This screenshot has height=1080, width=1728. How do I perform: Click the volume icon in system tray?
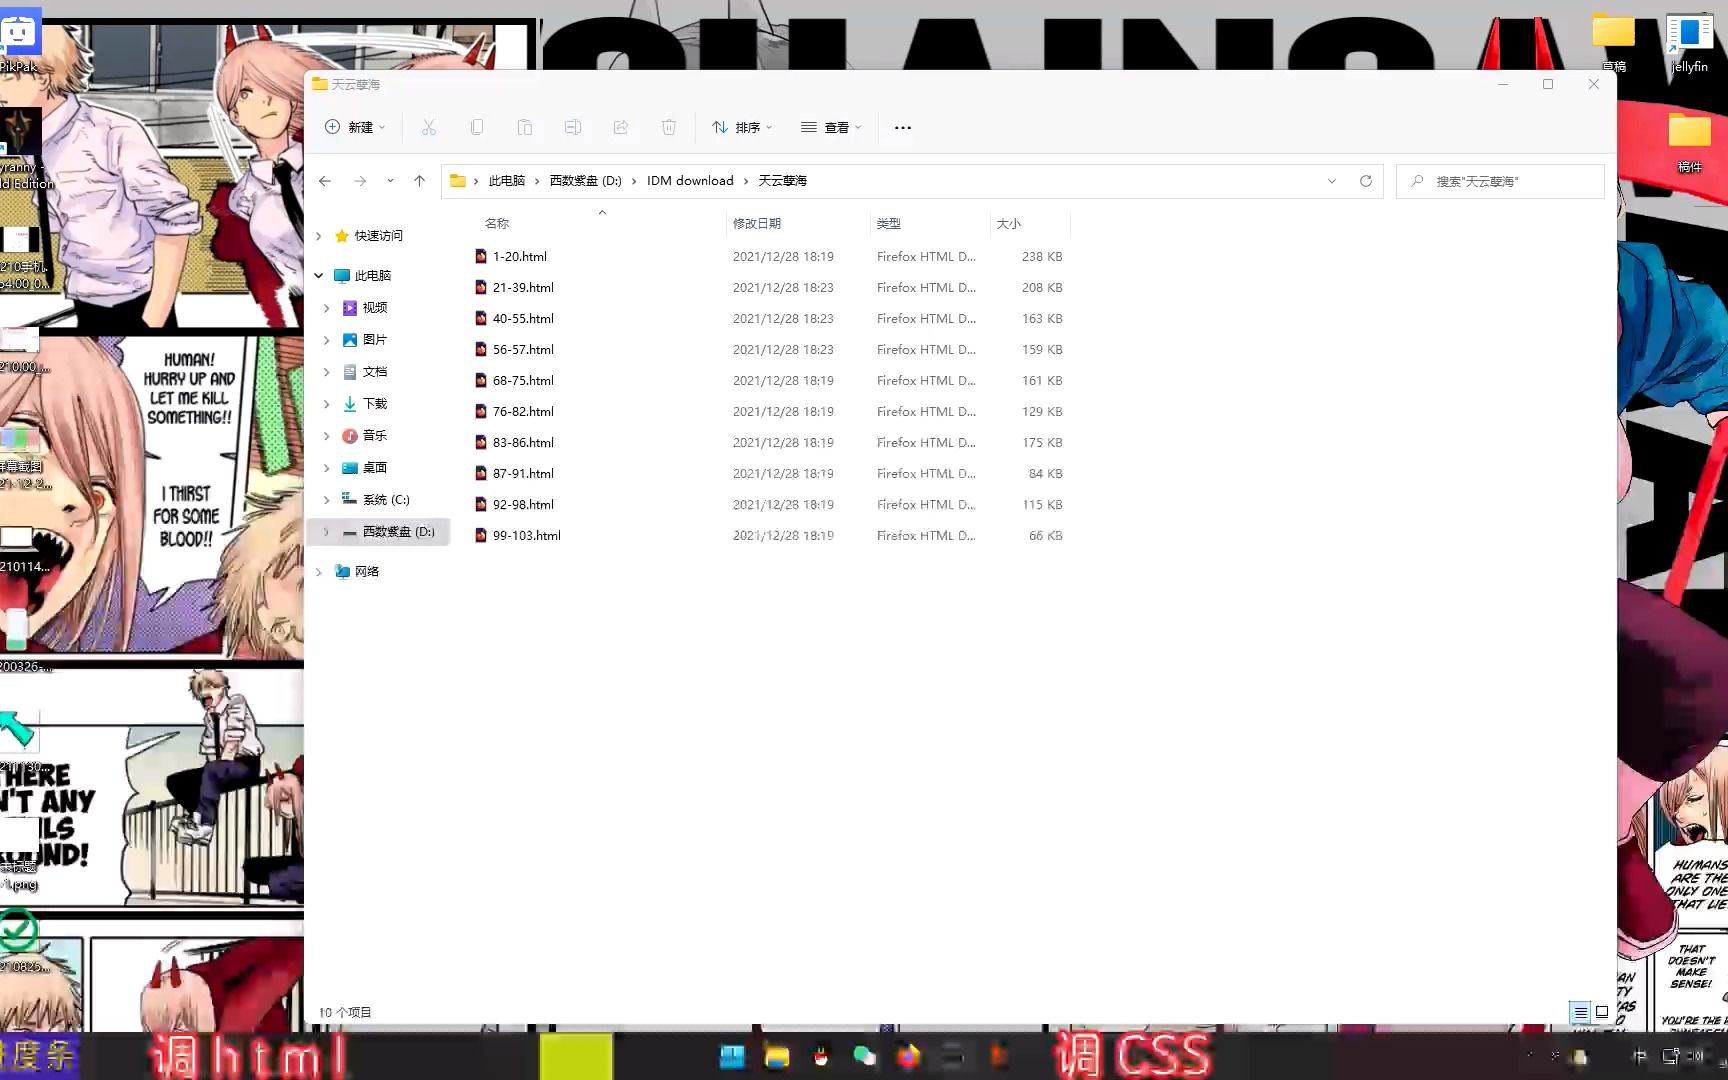pyautogui.click(x=1696, y=1056)
